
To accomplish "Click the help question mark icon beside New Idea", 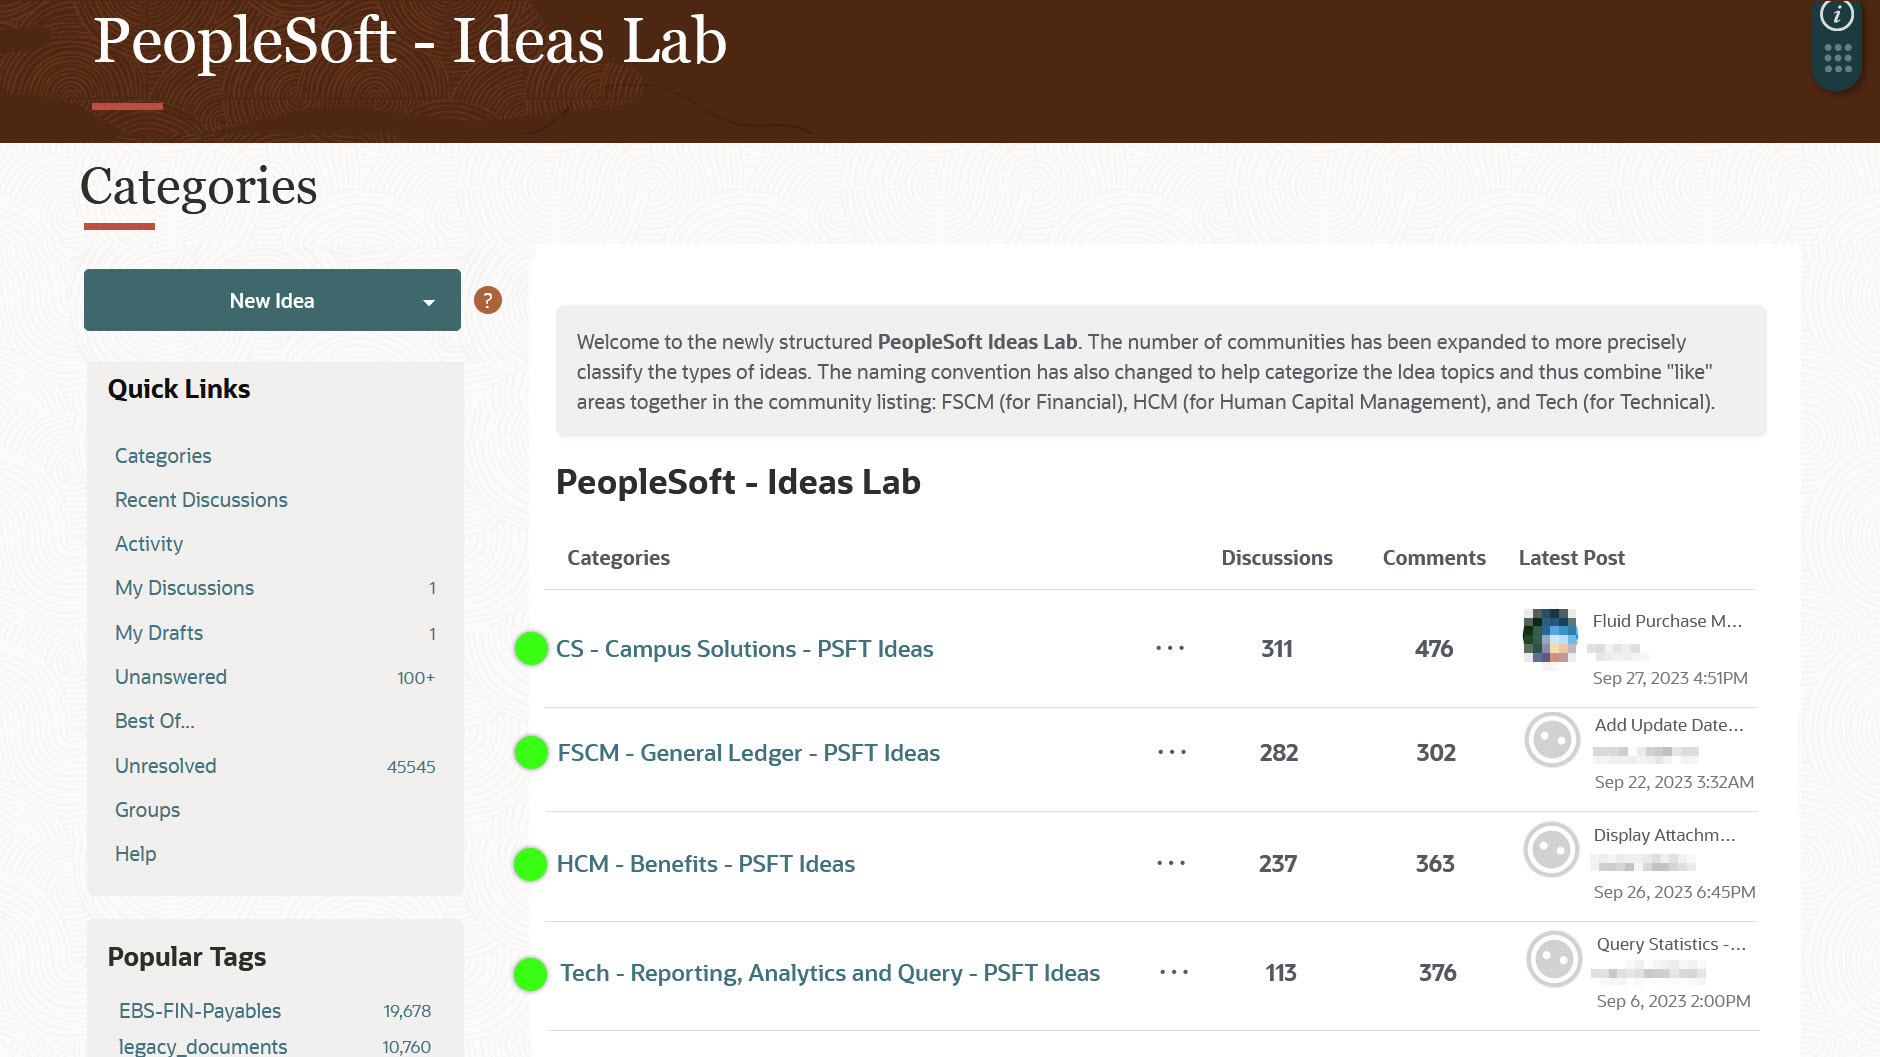I will pos(487,300).
